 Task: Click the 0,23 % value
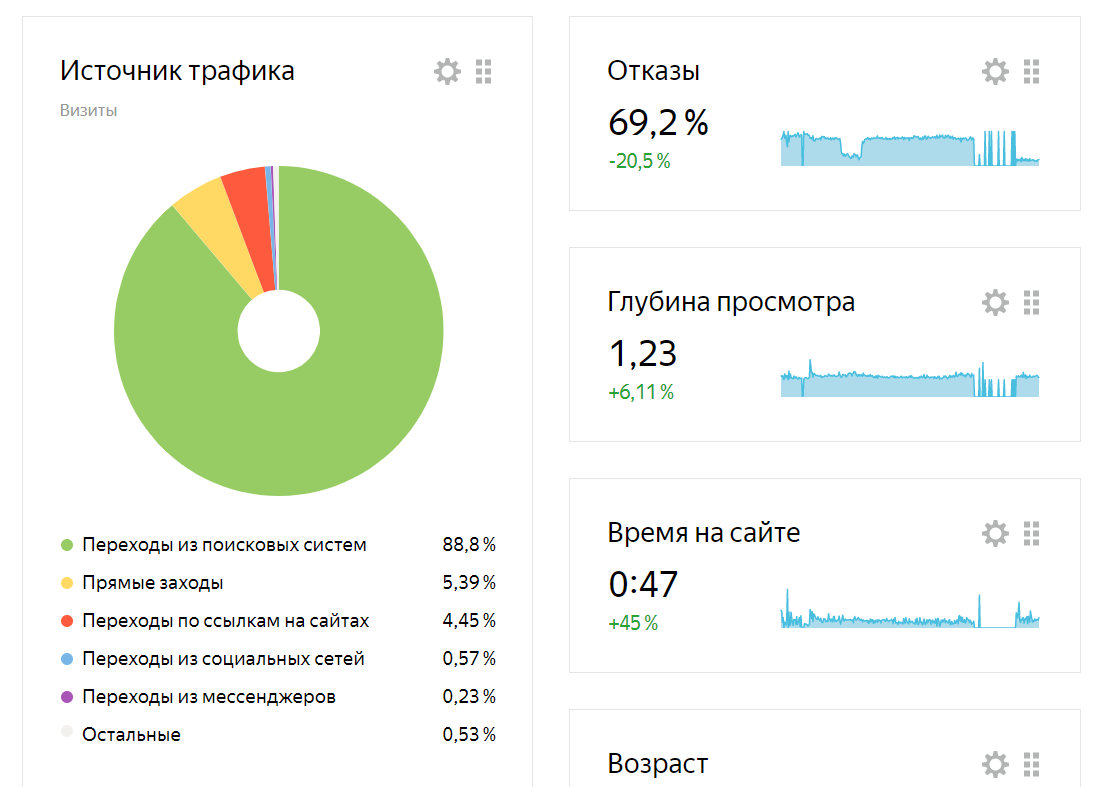point(469,697)
